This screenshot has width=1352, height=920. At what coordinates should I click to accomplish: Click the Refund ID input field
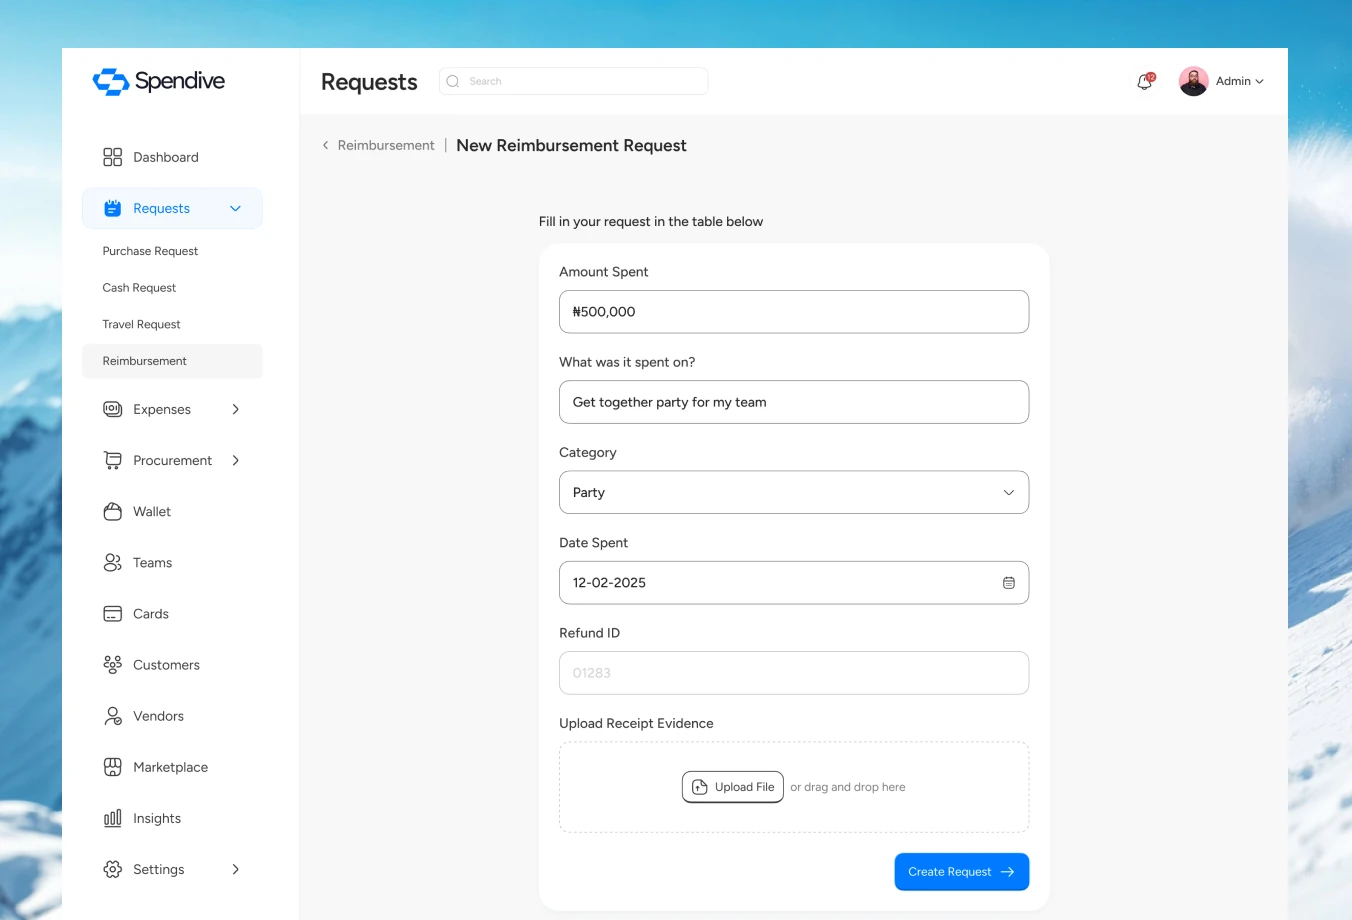point(794,673)
